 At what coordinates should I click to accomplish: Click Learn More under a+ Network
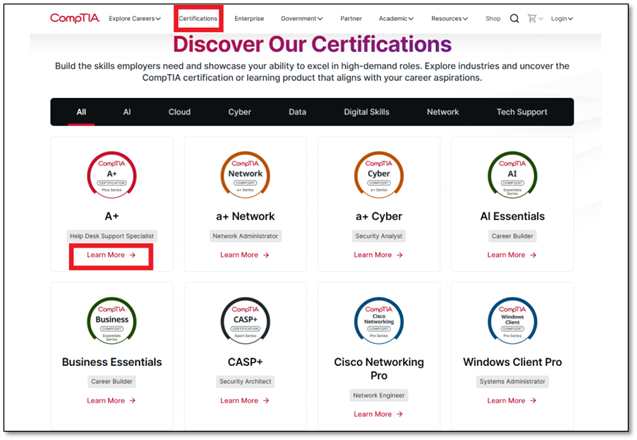tap(245, 255)
